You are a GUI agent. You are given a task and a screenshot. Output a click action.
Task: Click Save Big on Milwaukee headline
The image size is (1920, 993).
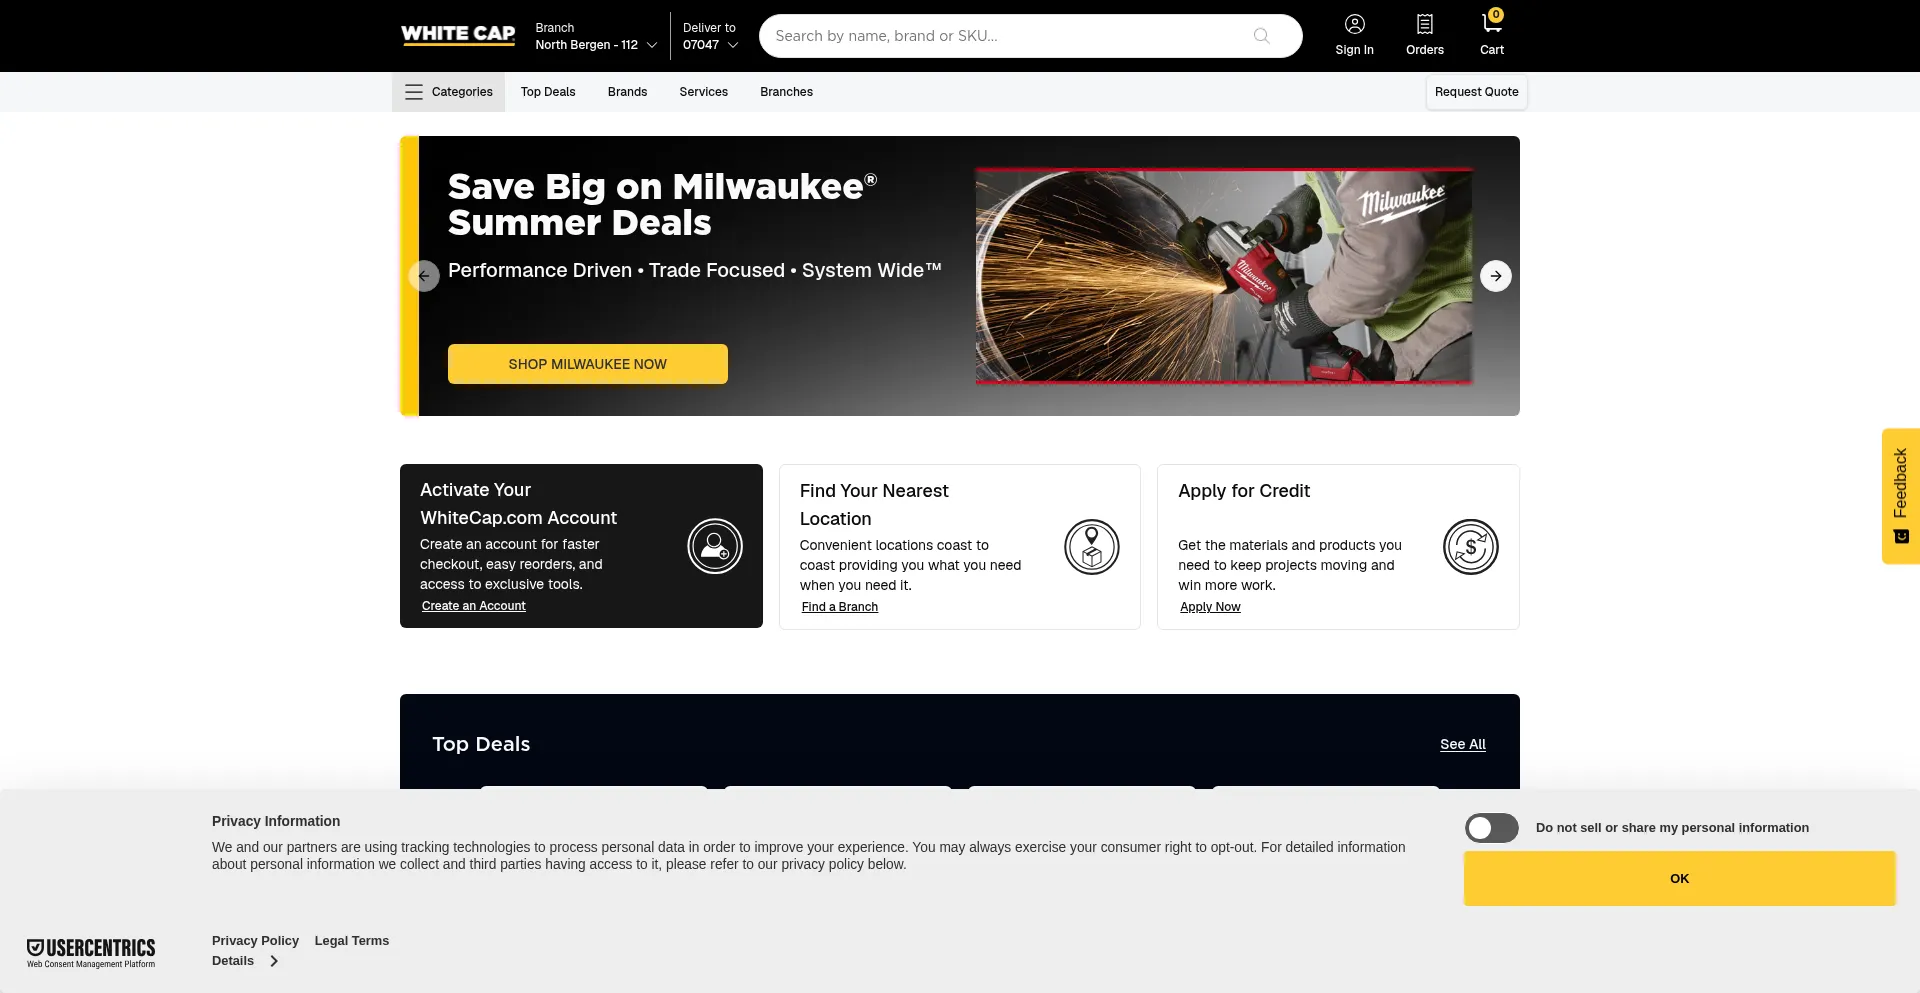pyautogui.click(x=662, y=204)
